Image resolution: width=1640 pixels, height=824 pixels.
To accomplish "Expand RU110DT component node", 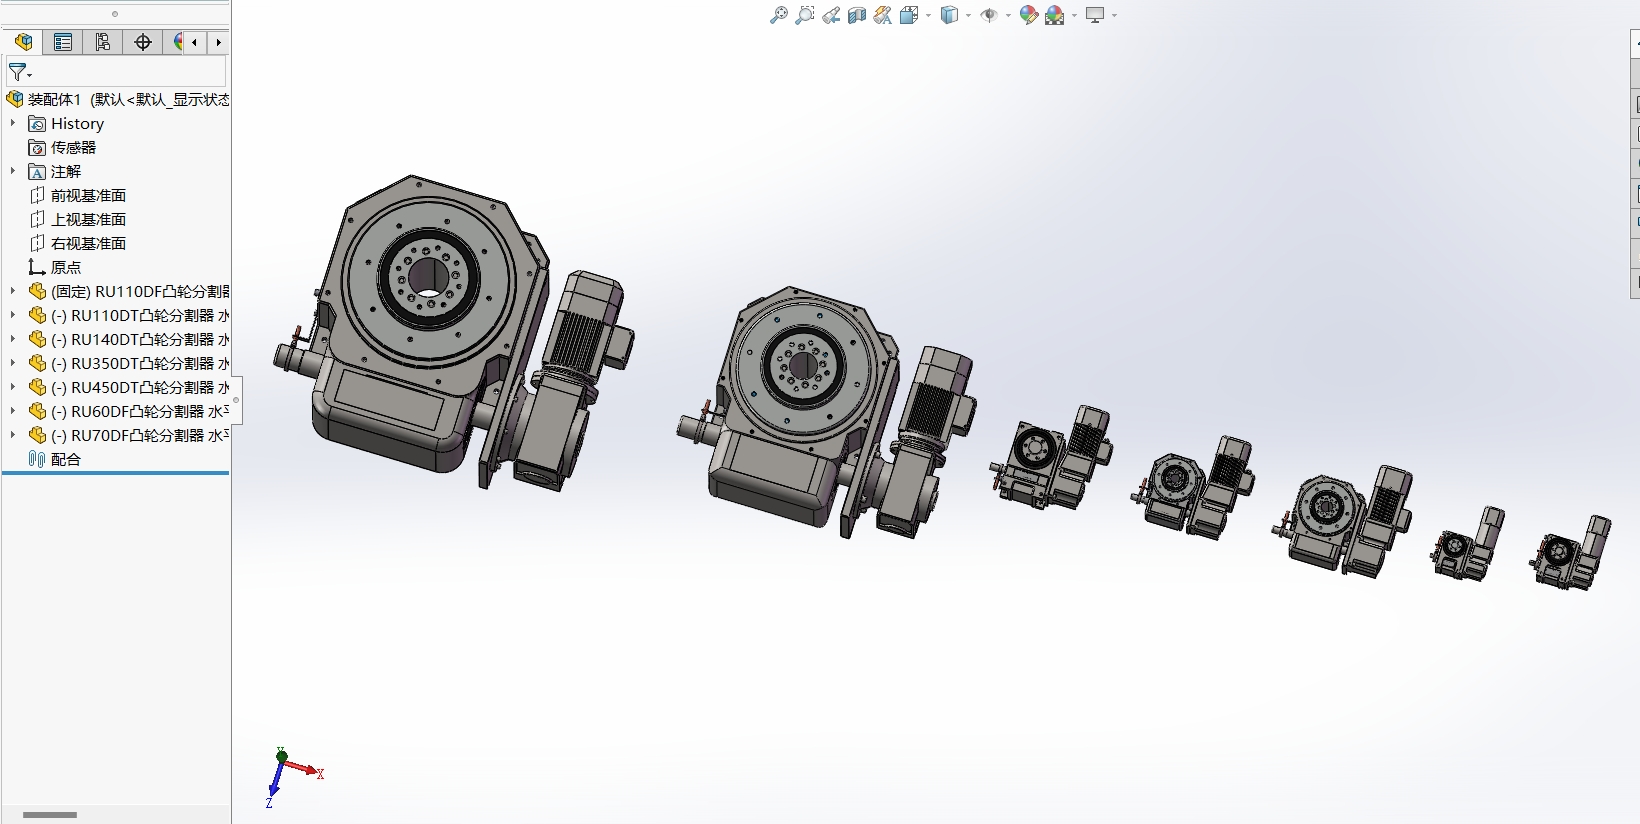I will point(13,315).
